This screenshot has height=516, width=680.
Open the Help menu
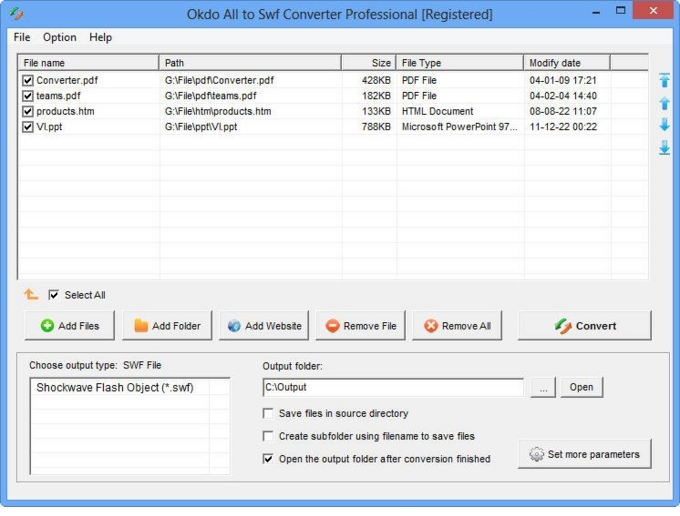pos(100,37)
